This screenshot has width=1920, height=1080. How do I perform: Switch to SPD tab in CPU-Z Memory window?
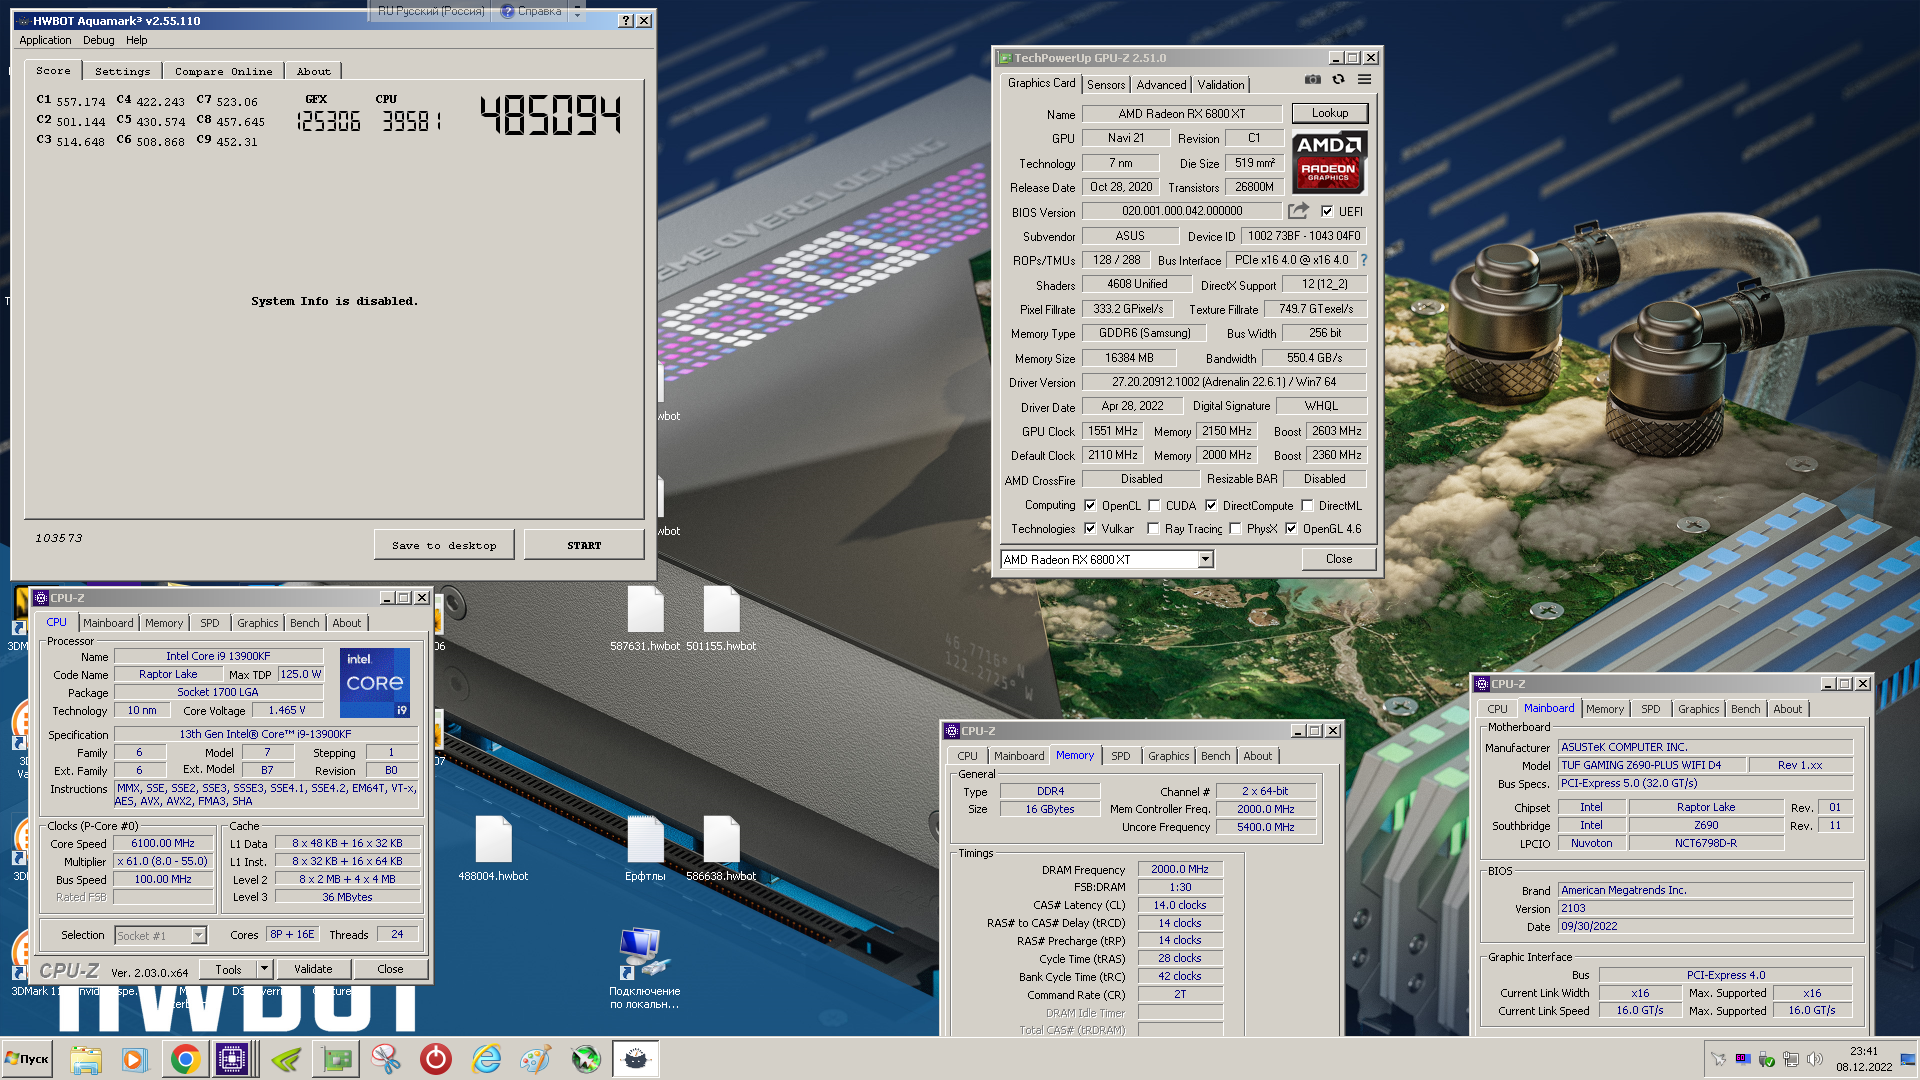coord(1121,756)
